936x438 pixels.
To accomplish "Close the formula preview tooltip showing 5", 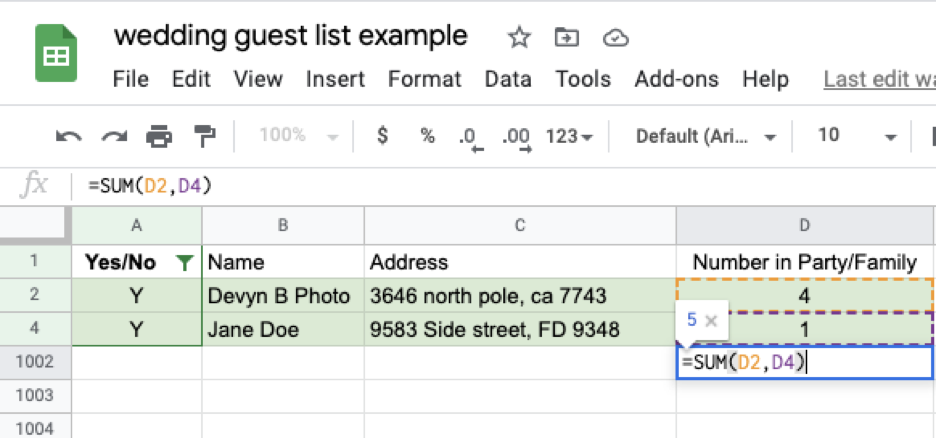I will point(711,321).
